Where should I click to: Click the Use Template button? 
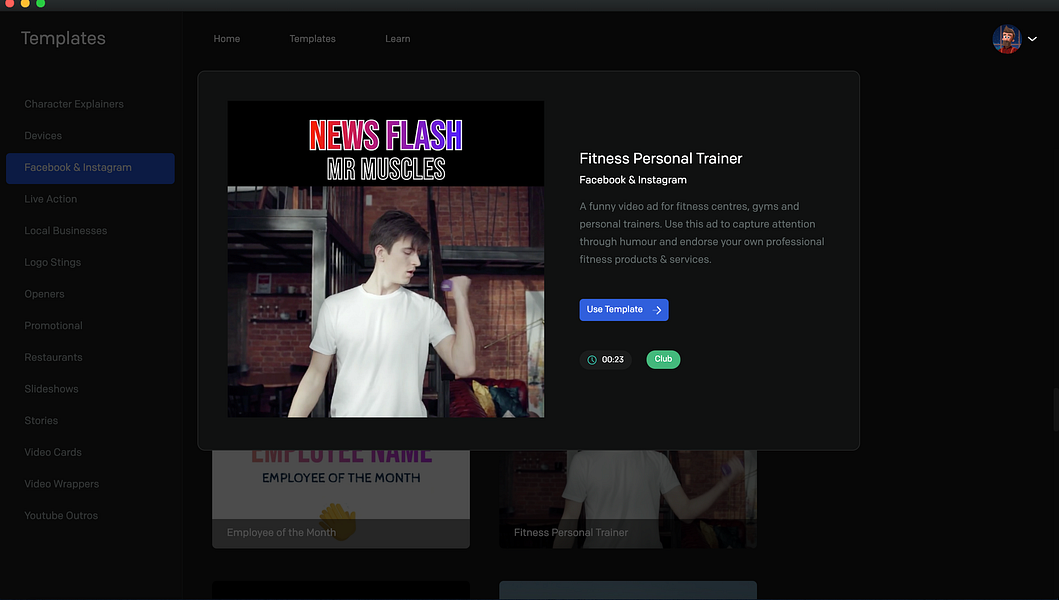point(623,309)
